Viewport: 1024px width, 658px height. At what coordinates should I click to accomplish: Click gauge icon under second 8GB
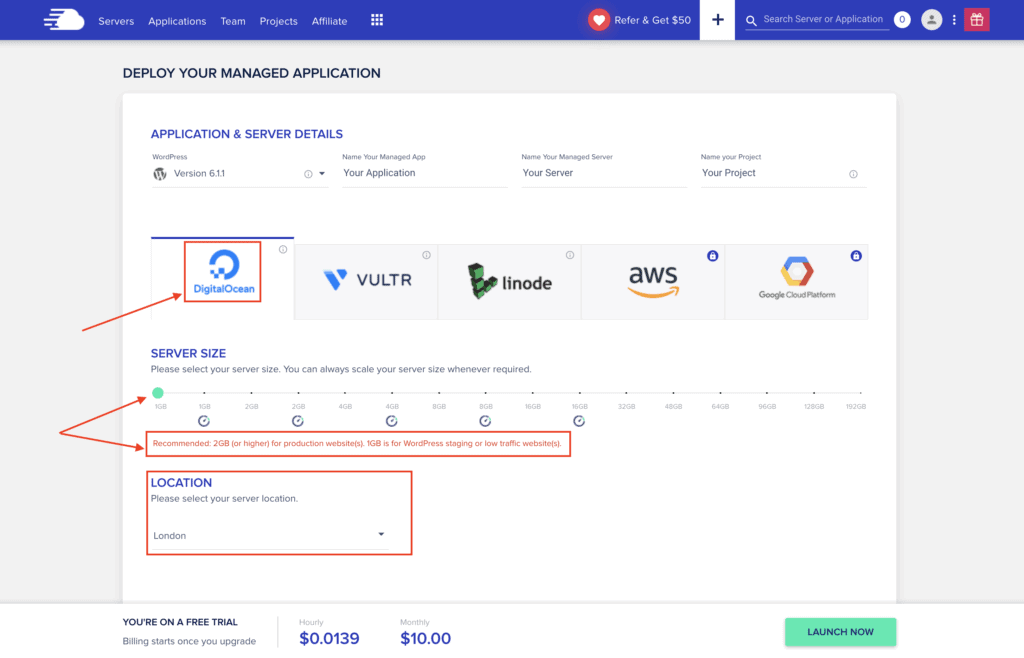tap(485, 421)
